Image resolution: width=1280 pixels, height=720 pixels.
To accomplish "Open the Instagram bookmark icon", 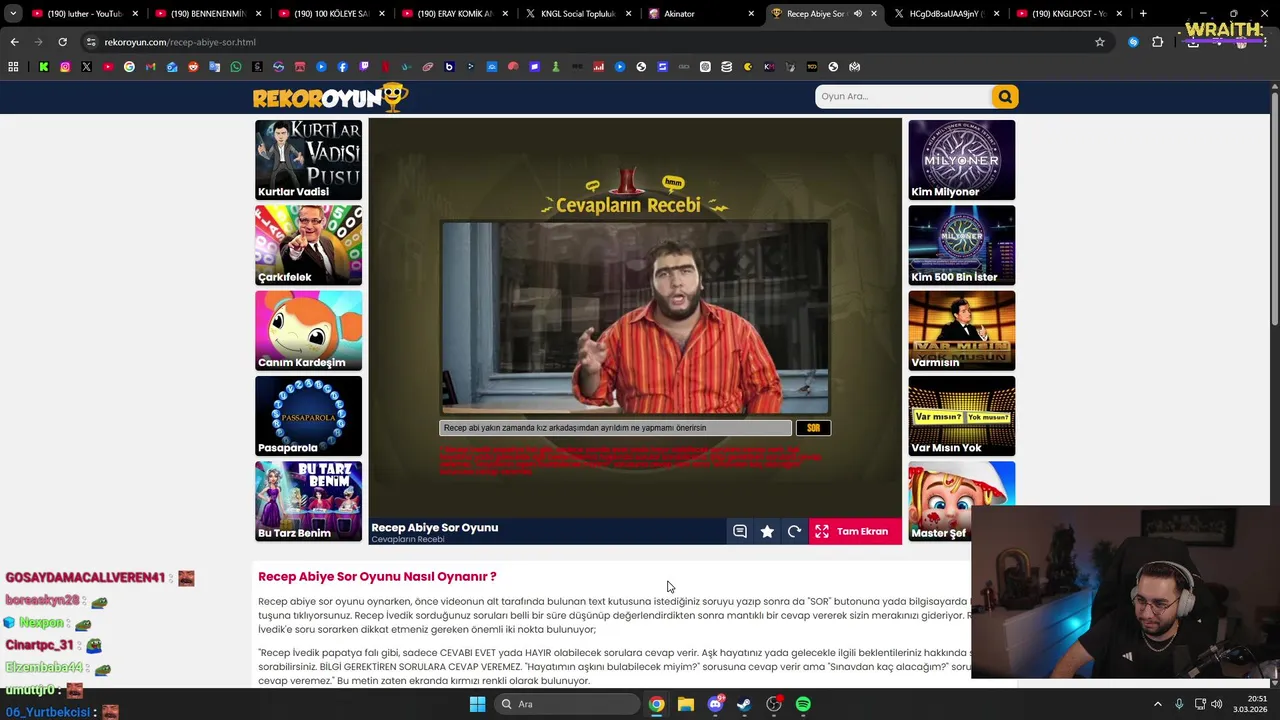I will pyautogui.click(x=65, y=67).
